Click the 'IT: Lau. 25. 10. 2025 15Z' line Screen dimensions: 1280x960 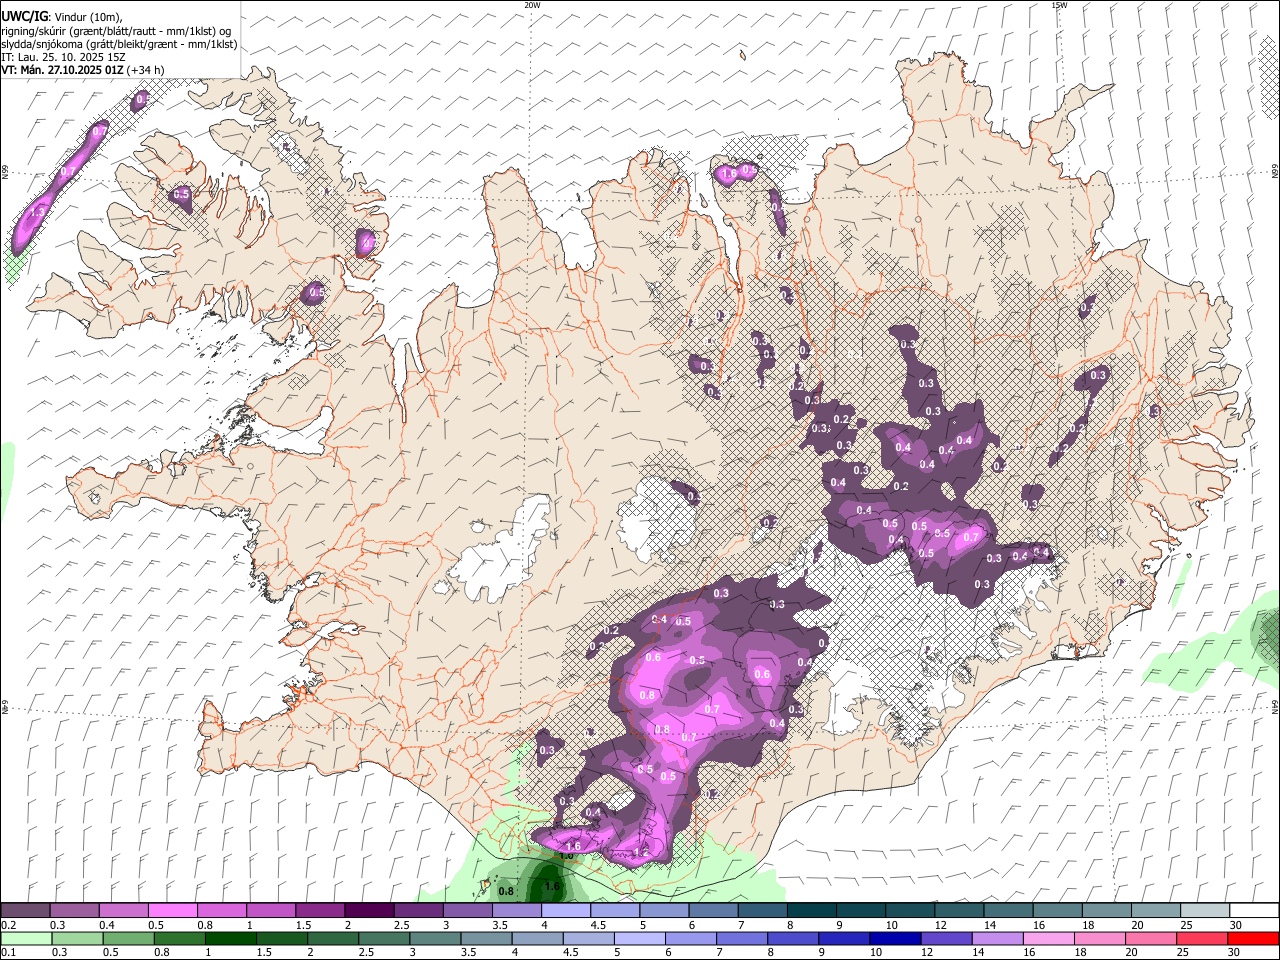tap(63, 57)
